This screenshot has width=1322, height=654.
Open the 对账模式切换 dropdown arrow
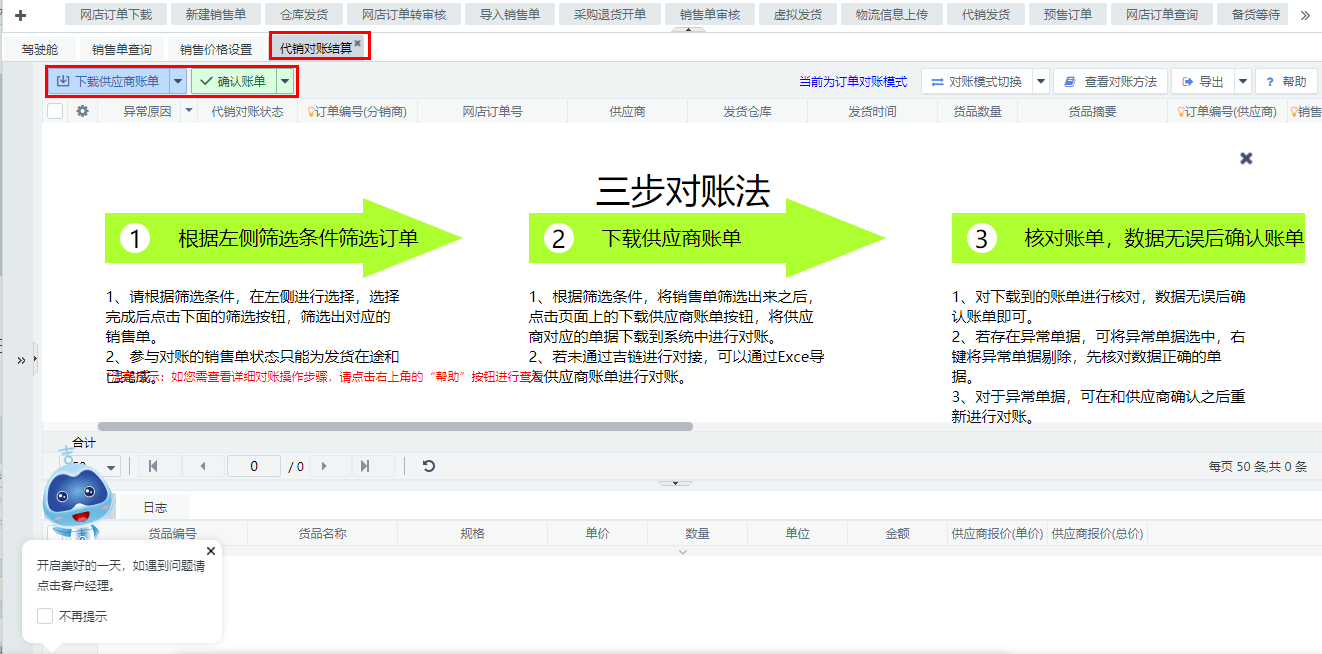pos(1041,81)
